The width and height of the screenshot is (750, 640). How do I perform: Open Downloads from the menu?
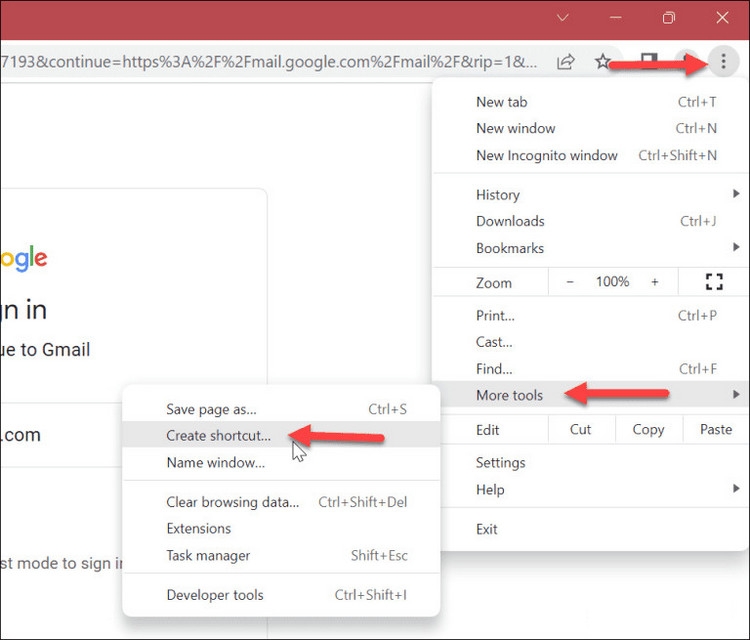pyautogui.click(x=591, y=221)
